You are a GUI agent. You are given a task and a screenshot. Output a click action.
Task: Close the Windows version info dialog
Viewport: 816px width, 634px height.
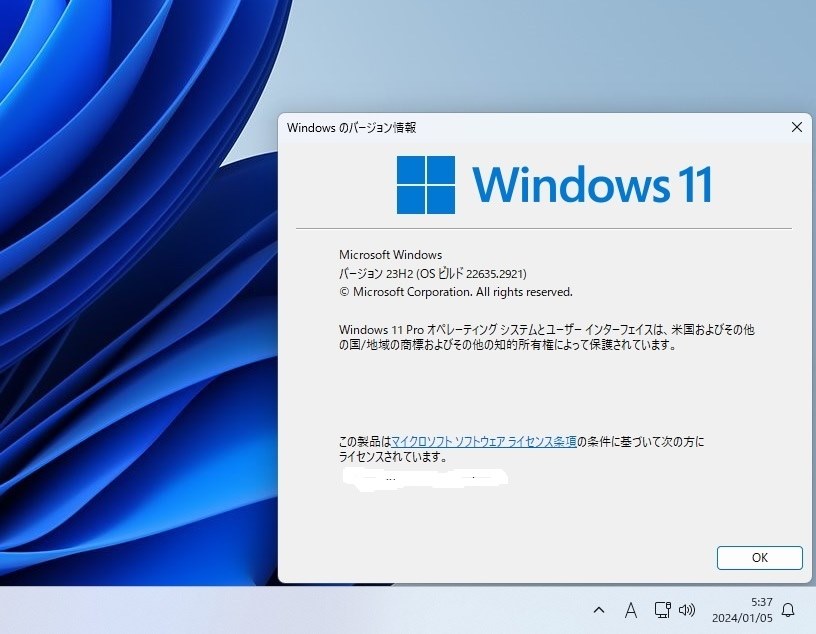click(796, 127)
